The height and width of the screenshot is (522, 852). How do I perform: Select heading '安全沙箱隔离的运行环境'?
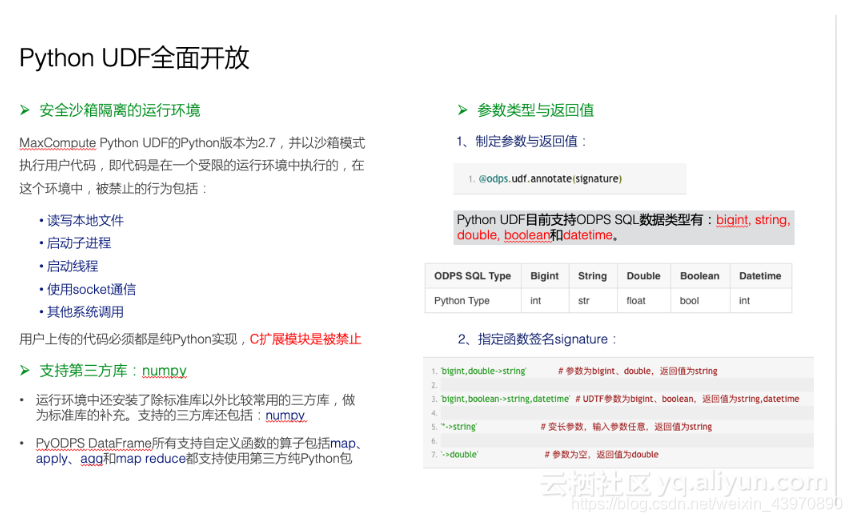(120, 110)
